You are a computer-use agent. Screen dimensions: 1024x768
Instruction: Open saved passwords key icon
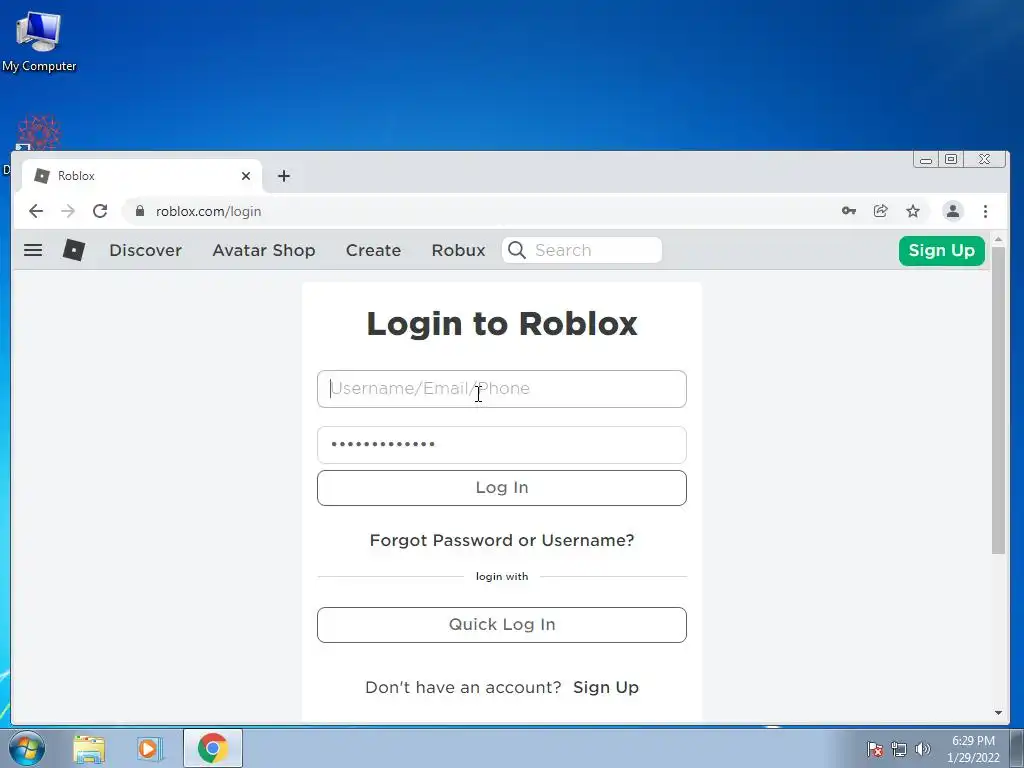point(848,211)
